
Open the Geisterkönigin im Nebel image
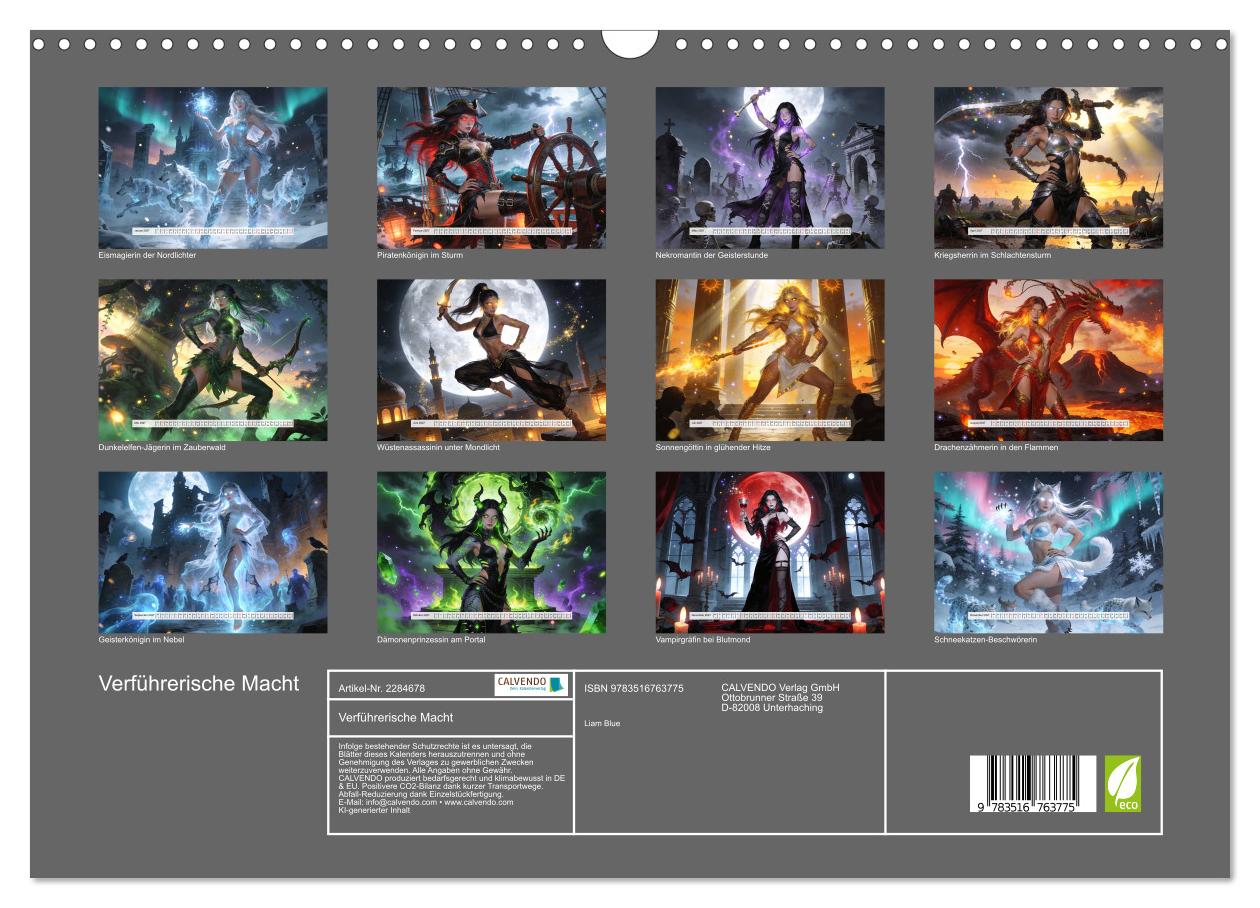point(212,552)
